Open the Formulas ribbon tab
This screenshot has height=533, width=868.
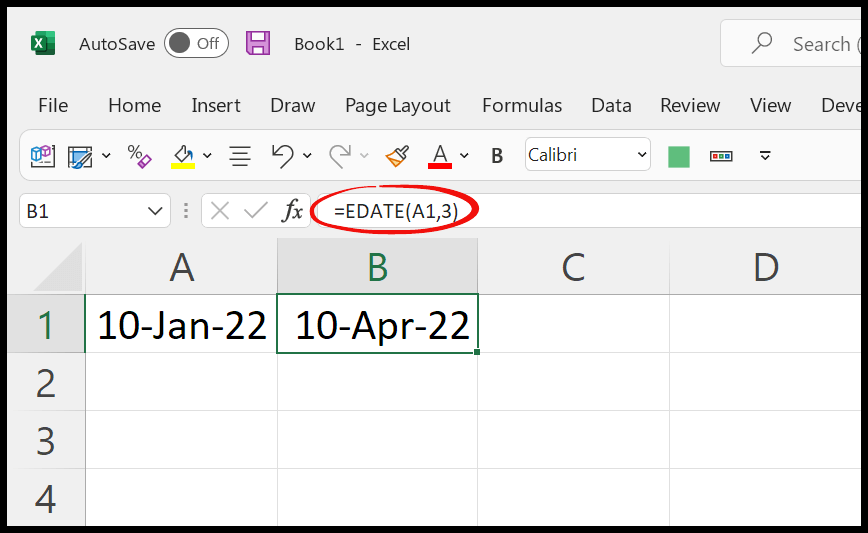(x=522, y=105)
